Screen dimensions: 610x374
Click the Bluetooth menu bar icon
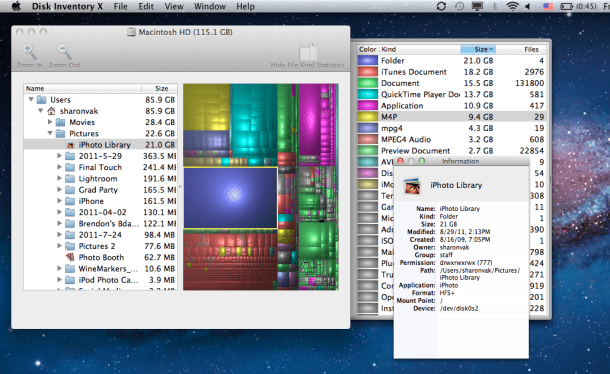[495, 6]
